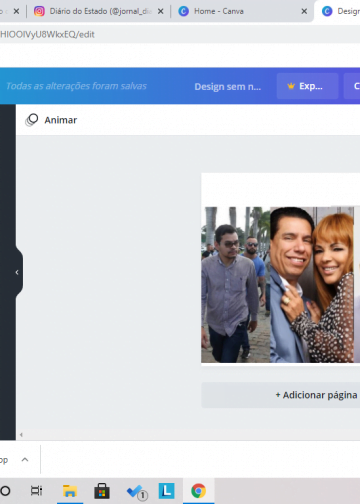Click the Canva favicon on Home tab
The image size is (360, 504).
tap(184, 11)
